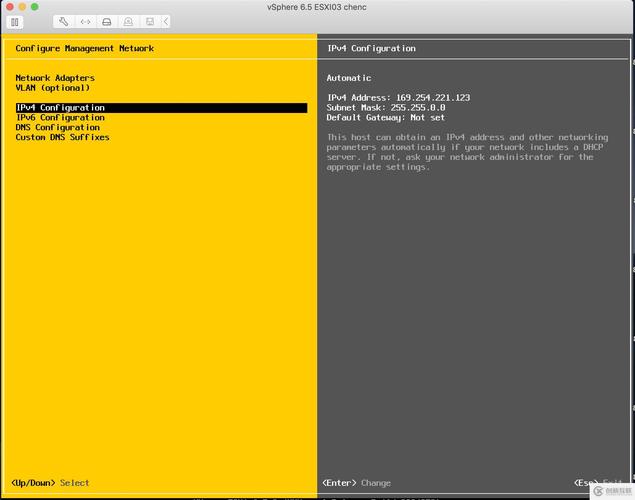Click the green macOS fullscreen button
This screenshot has height=500, width=635.
[x=35, y=6]
